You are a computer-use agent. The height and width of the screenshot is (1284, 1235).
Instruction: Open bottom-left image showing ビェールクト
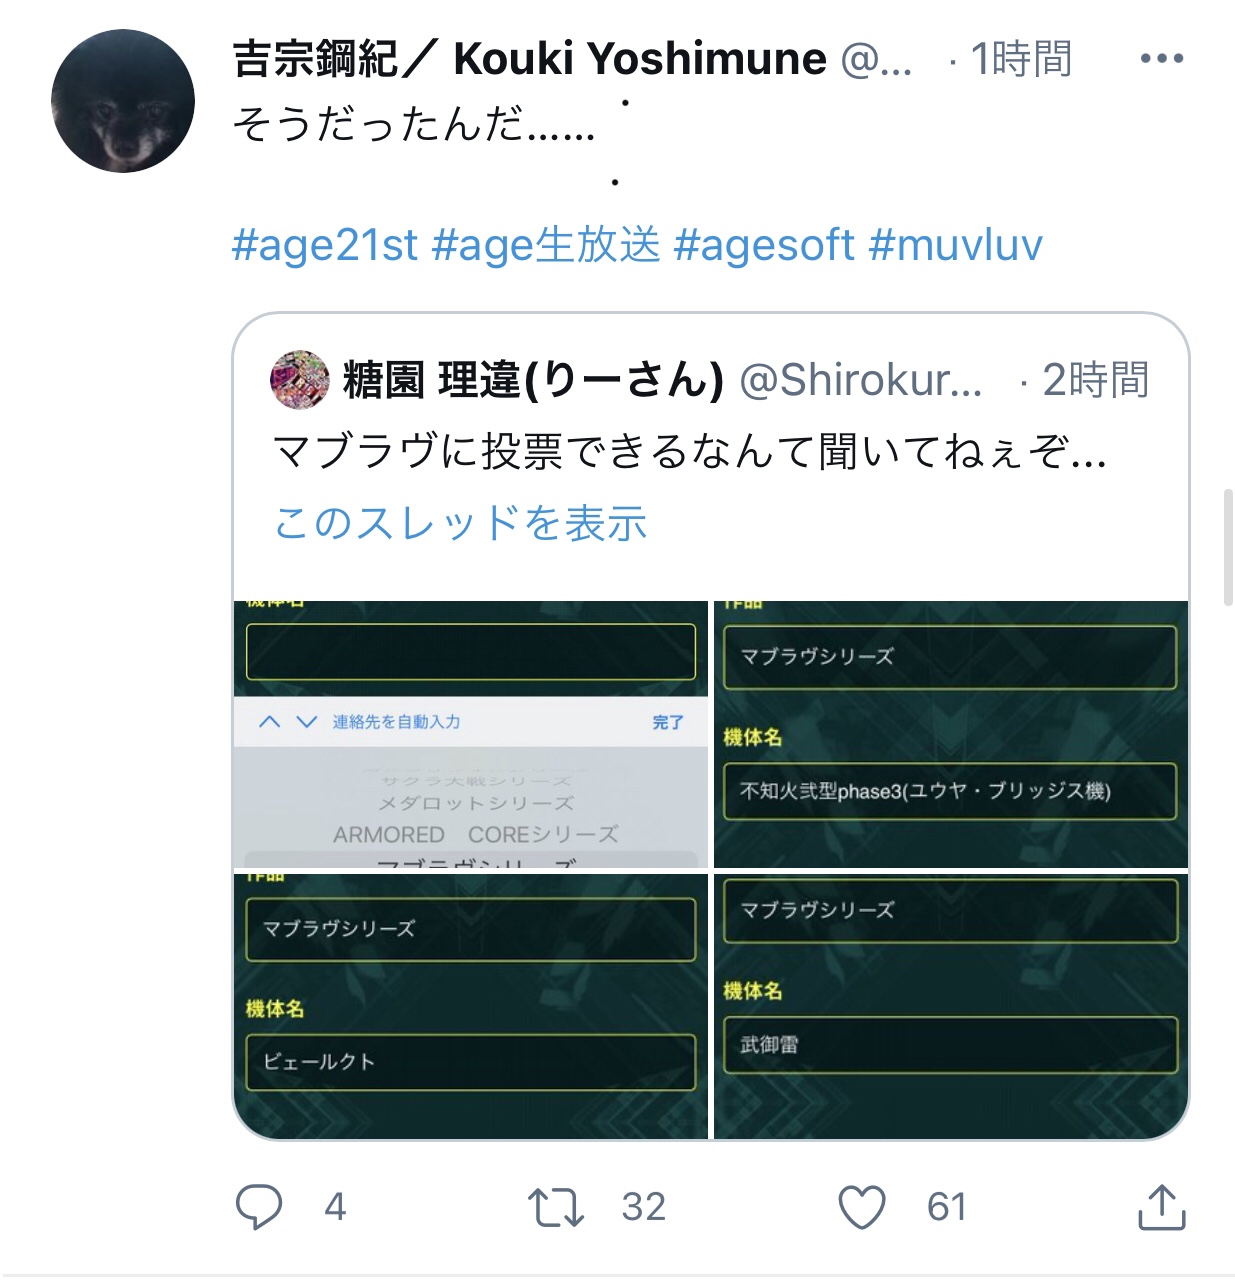[471, 1006]
